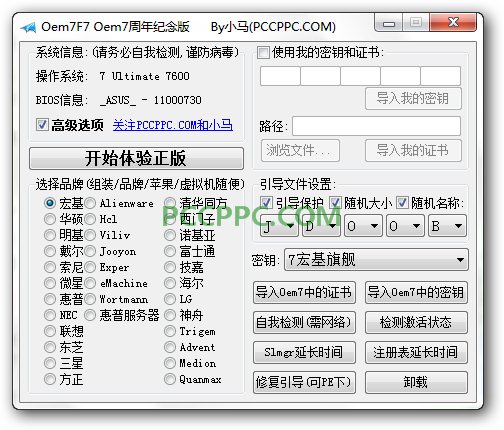Click the 卸载 button
The width and height of the screenshot is (504, 430).
pyautogui.click(x=416, y=382)
